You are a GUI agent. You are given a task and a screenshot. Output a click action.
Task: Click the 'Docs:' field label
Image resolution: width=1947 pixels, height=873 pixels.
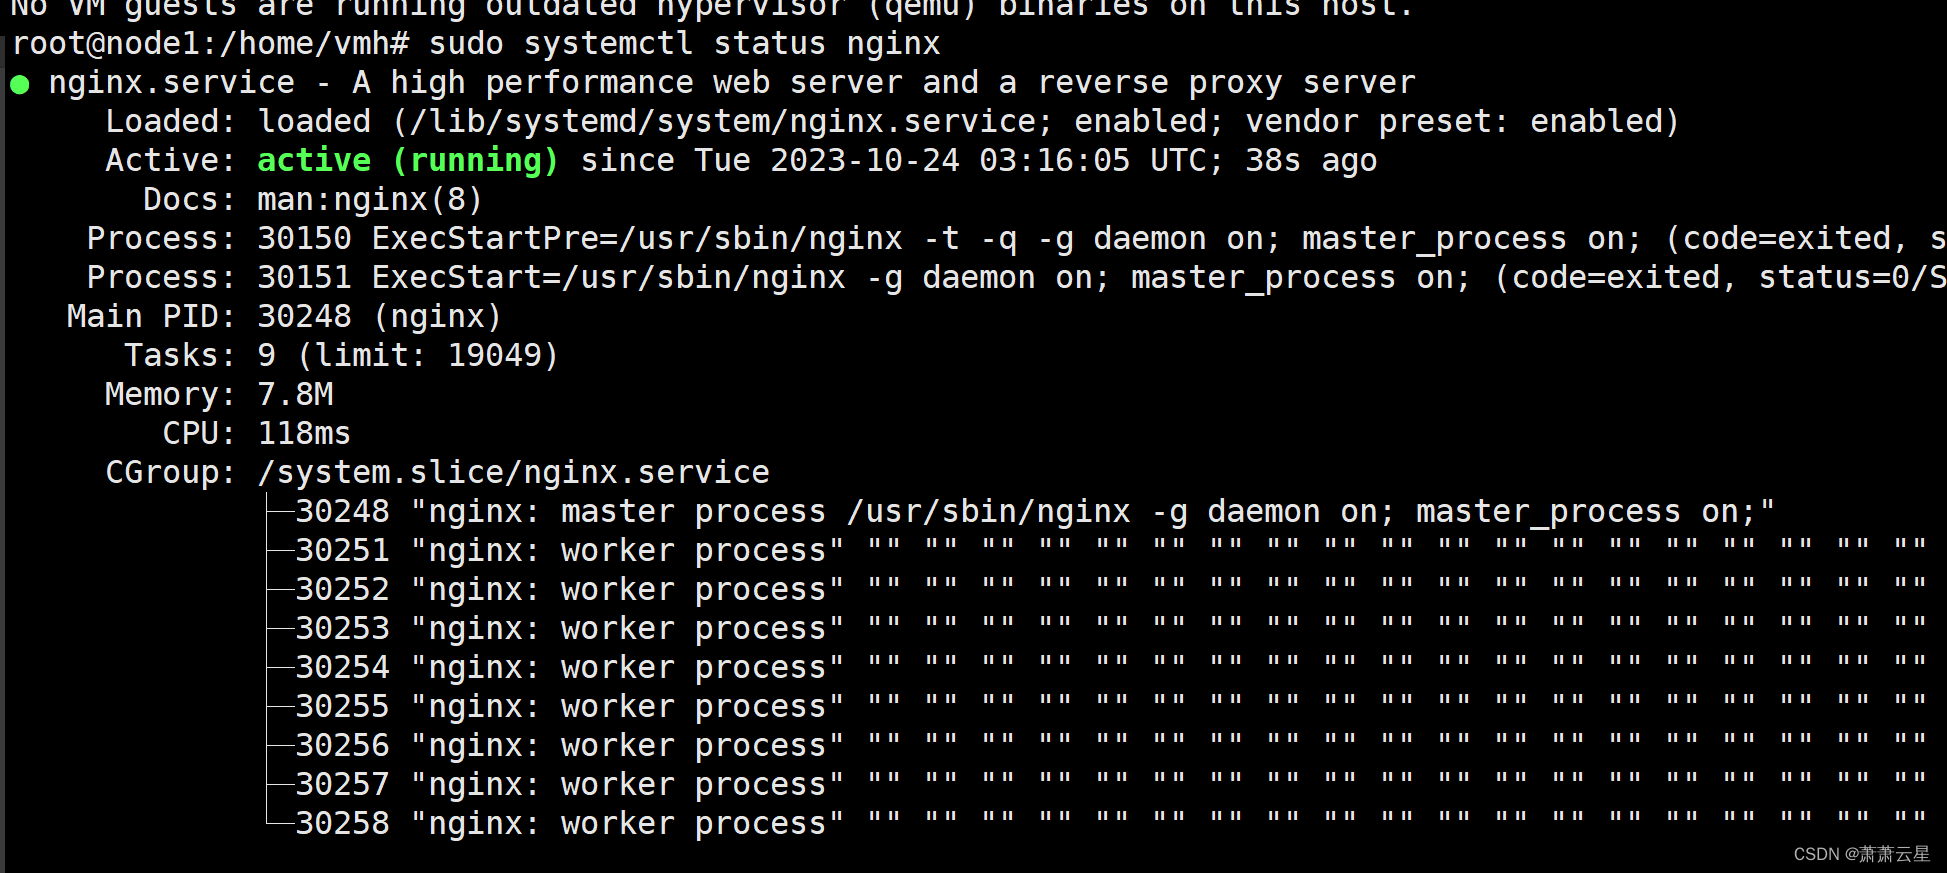pos(189,200)
